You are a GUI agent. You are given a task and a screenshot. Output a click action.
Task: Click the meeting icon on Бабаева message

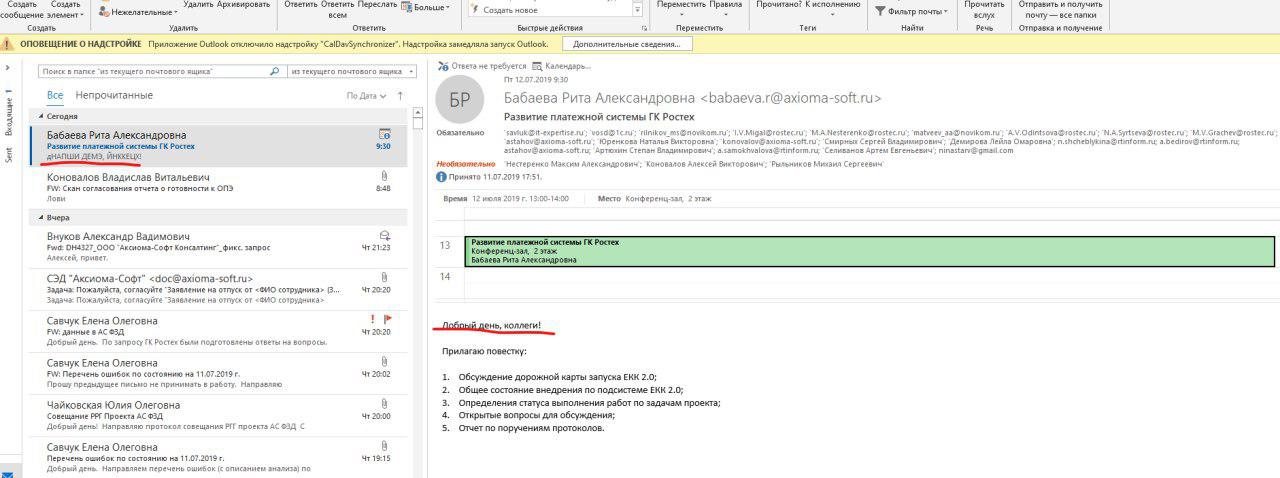coord(384,133)
